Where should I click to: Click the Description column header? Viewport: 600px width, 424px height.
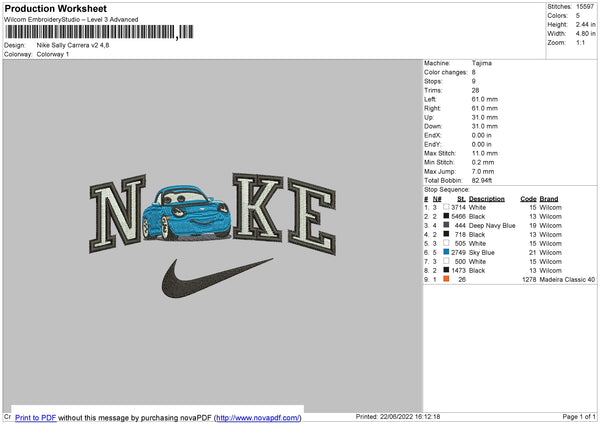tap(486, 199)
